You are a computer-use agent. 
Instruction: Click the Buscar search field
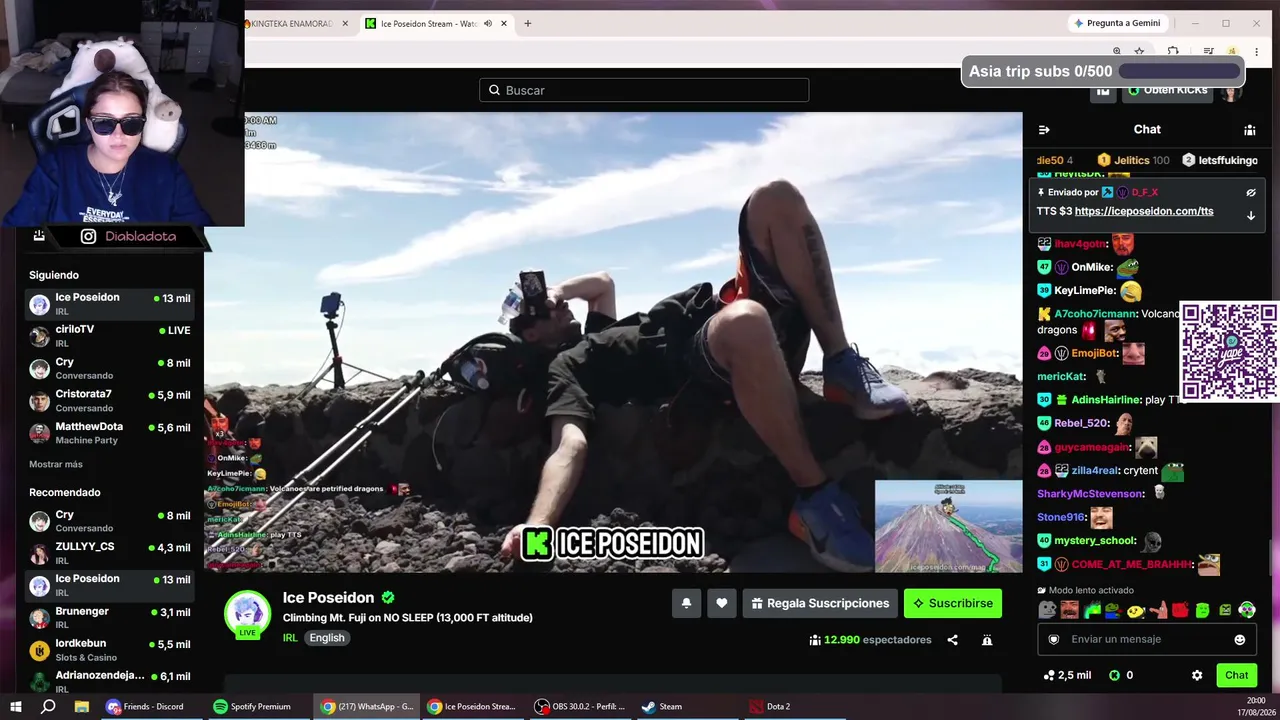click(644, 90)
